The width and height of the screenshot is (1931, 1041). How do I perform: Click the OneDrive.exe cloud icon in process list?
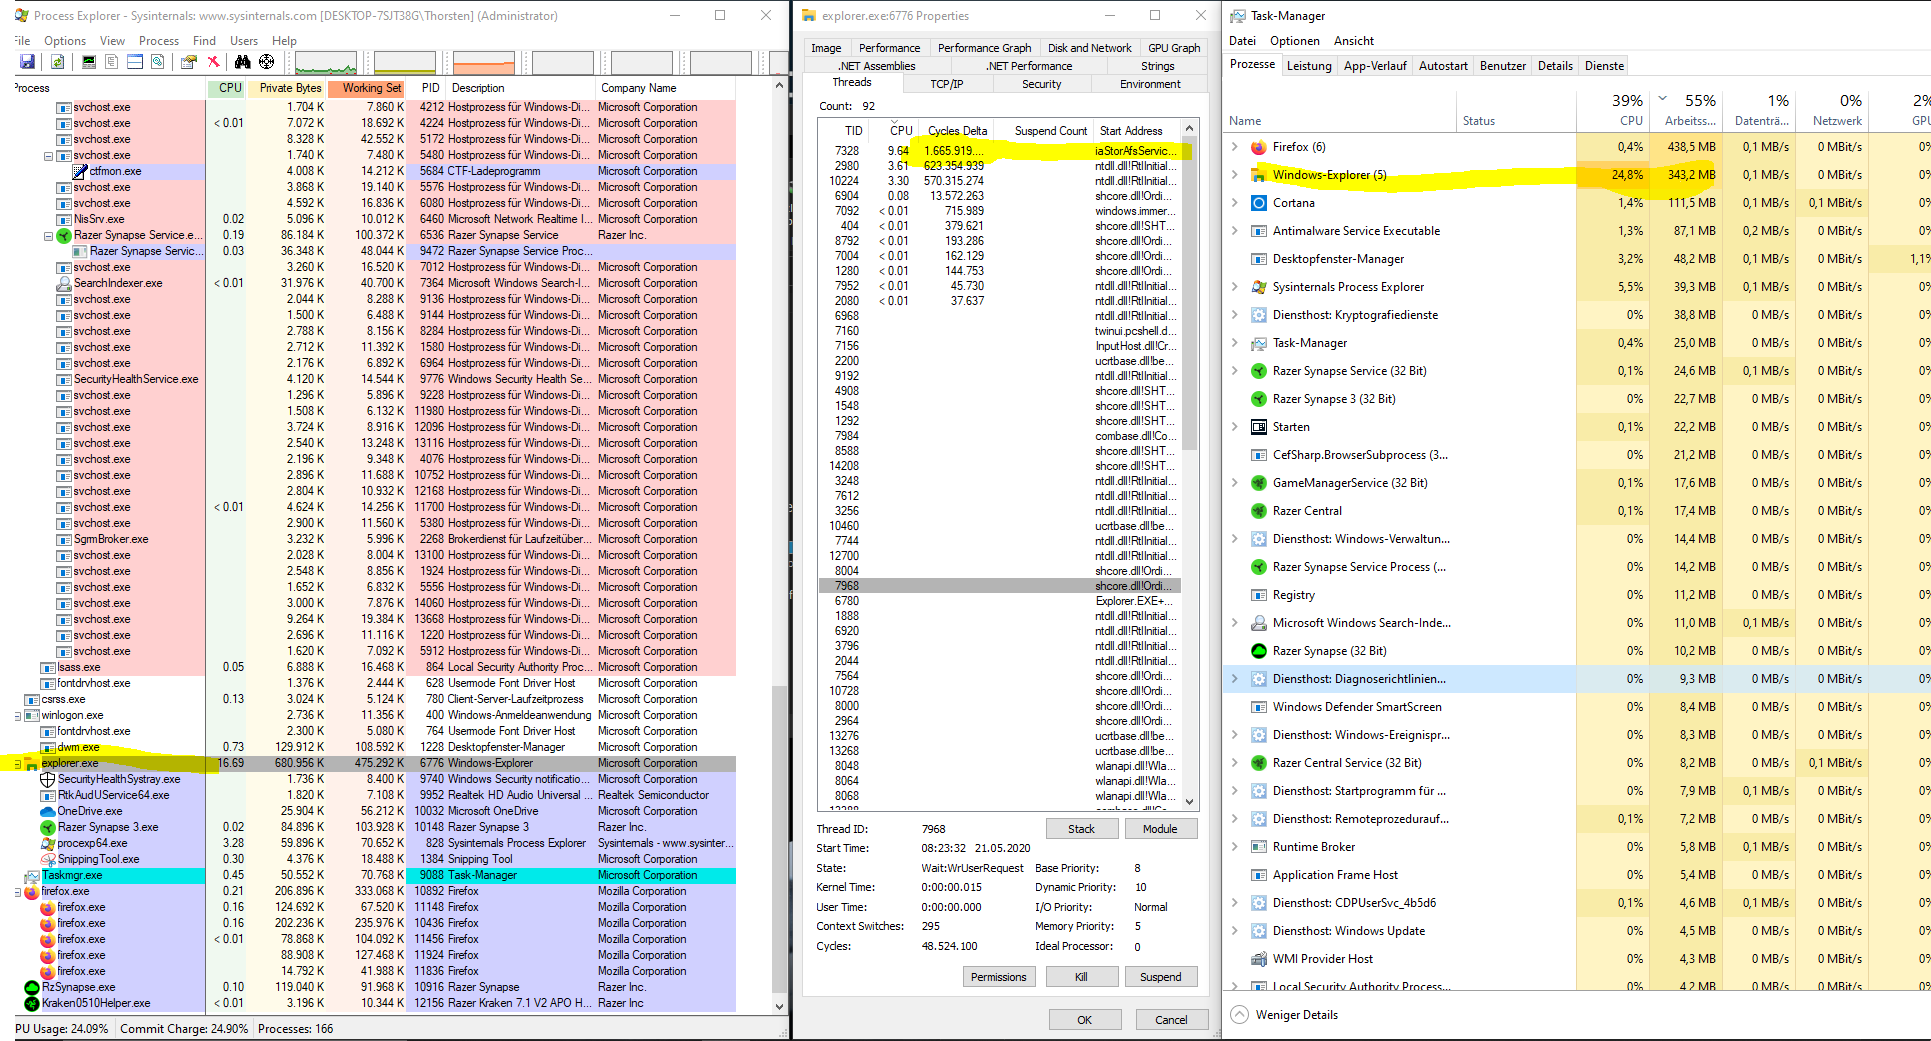47,812
